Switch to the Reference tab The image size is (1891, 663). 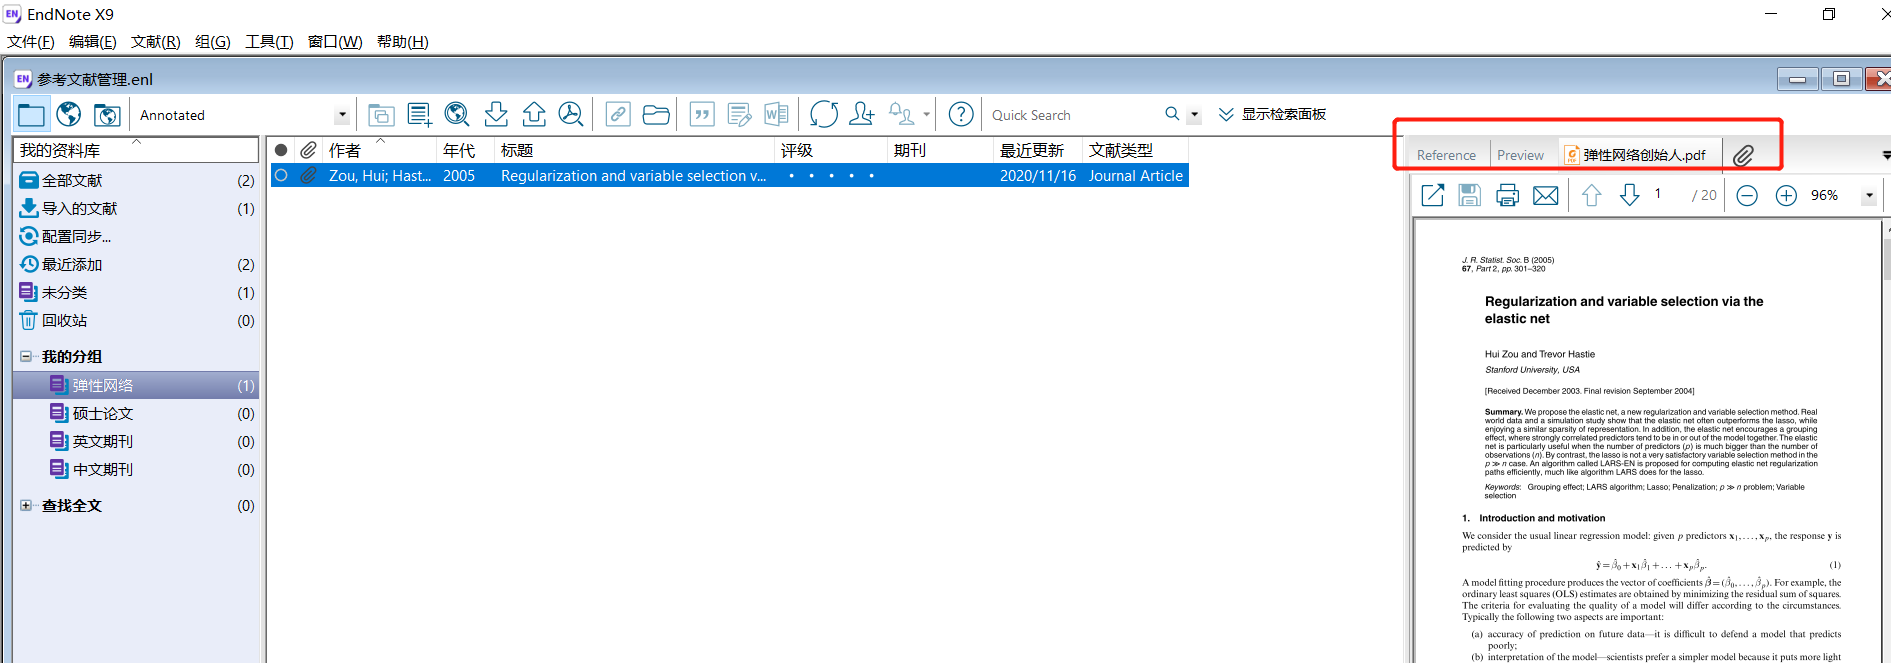[1446, 155]
